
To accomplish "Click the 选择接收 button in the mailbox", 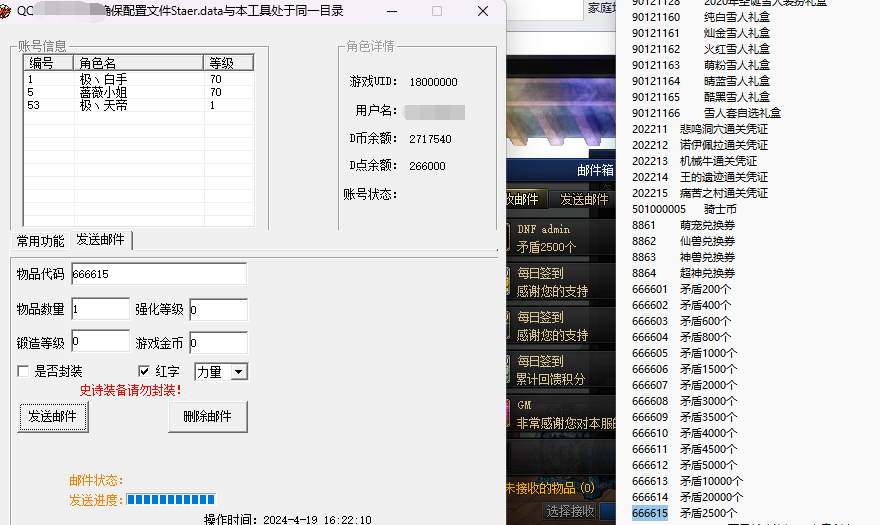I will click(570, 511).
